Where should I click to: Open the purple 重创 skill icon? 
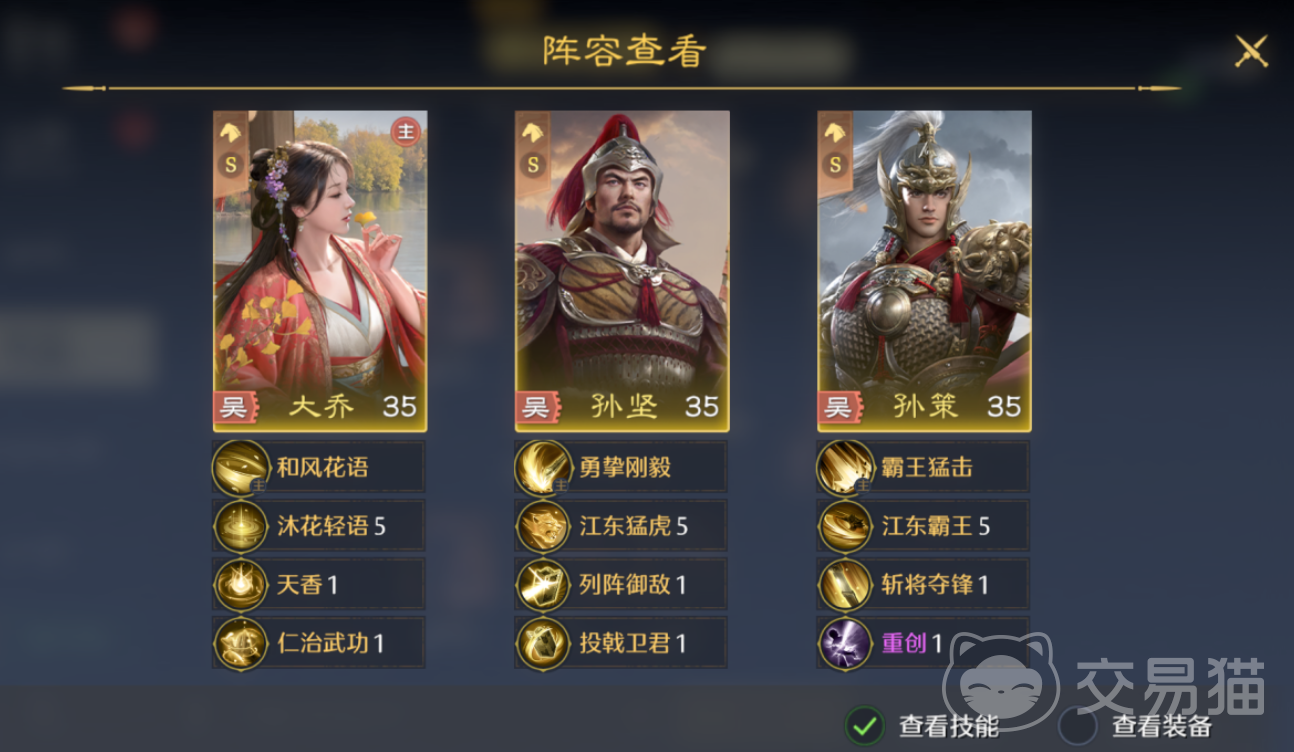point(846,643)
